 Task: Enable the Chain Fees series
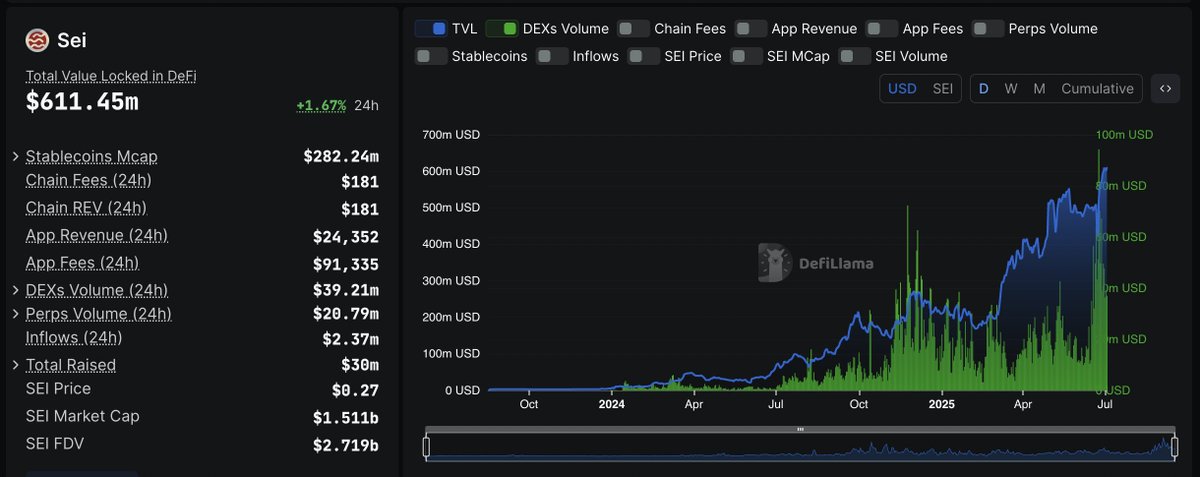[x=634, y=28]
